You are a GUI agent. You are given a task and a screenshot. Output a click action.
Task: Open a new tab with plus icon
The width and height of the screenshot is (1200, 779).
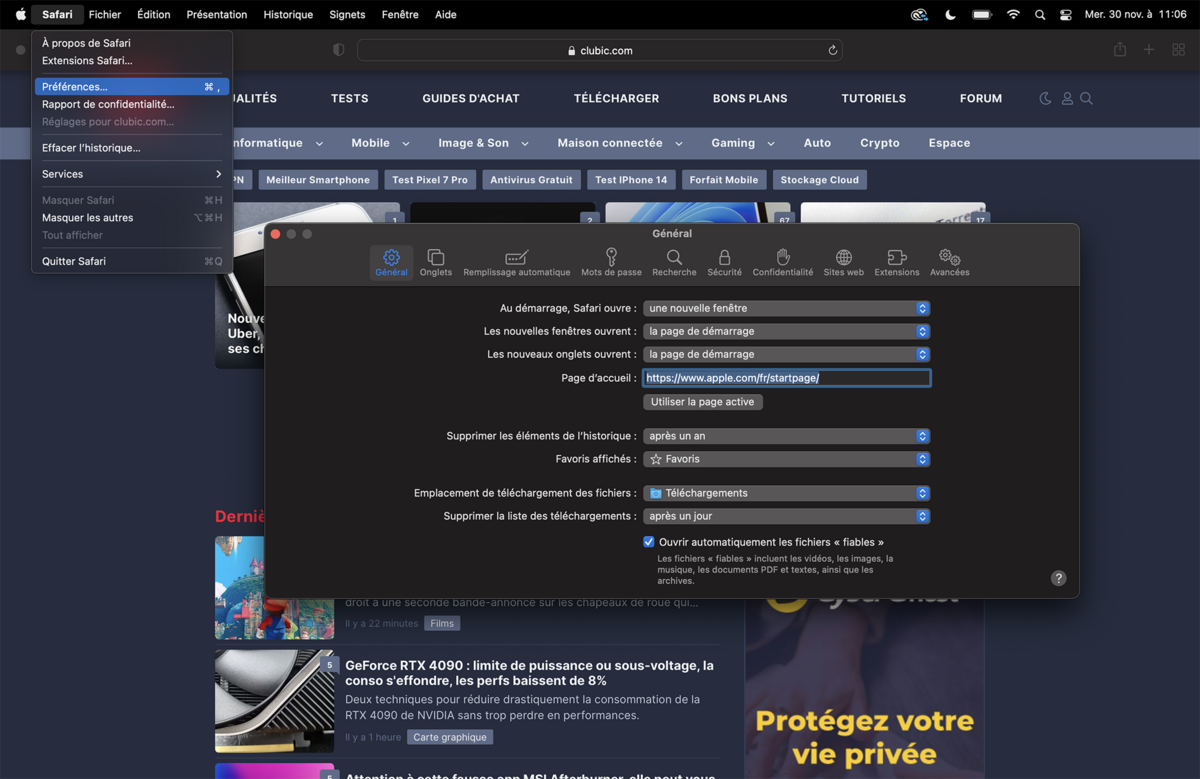pyautogui.click(x=1149, y=50)
